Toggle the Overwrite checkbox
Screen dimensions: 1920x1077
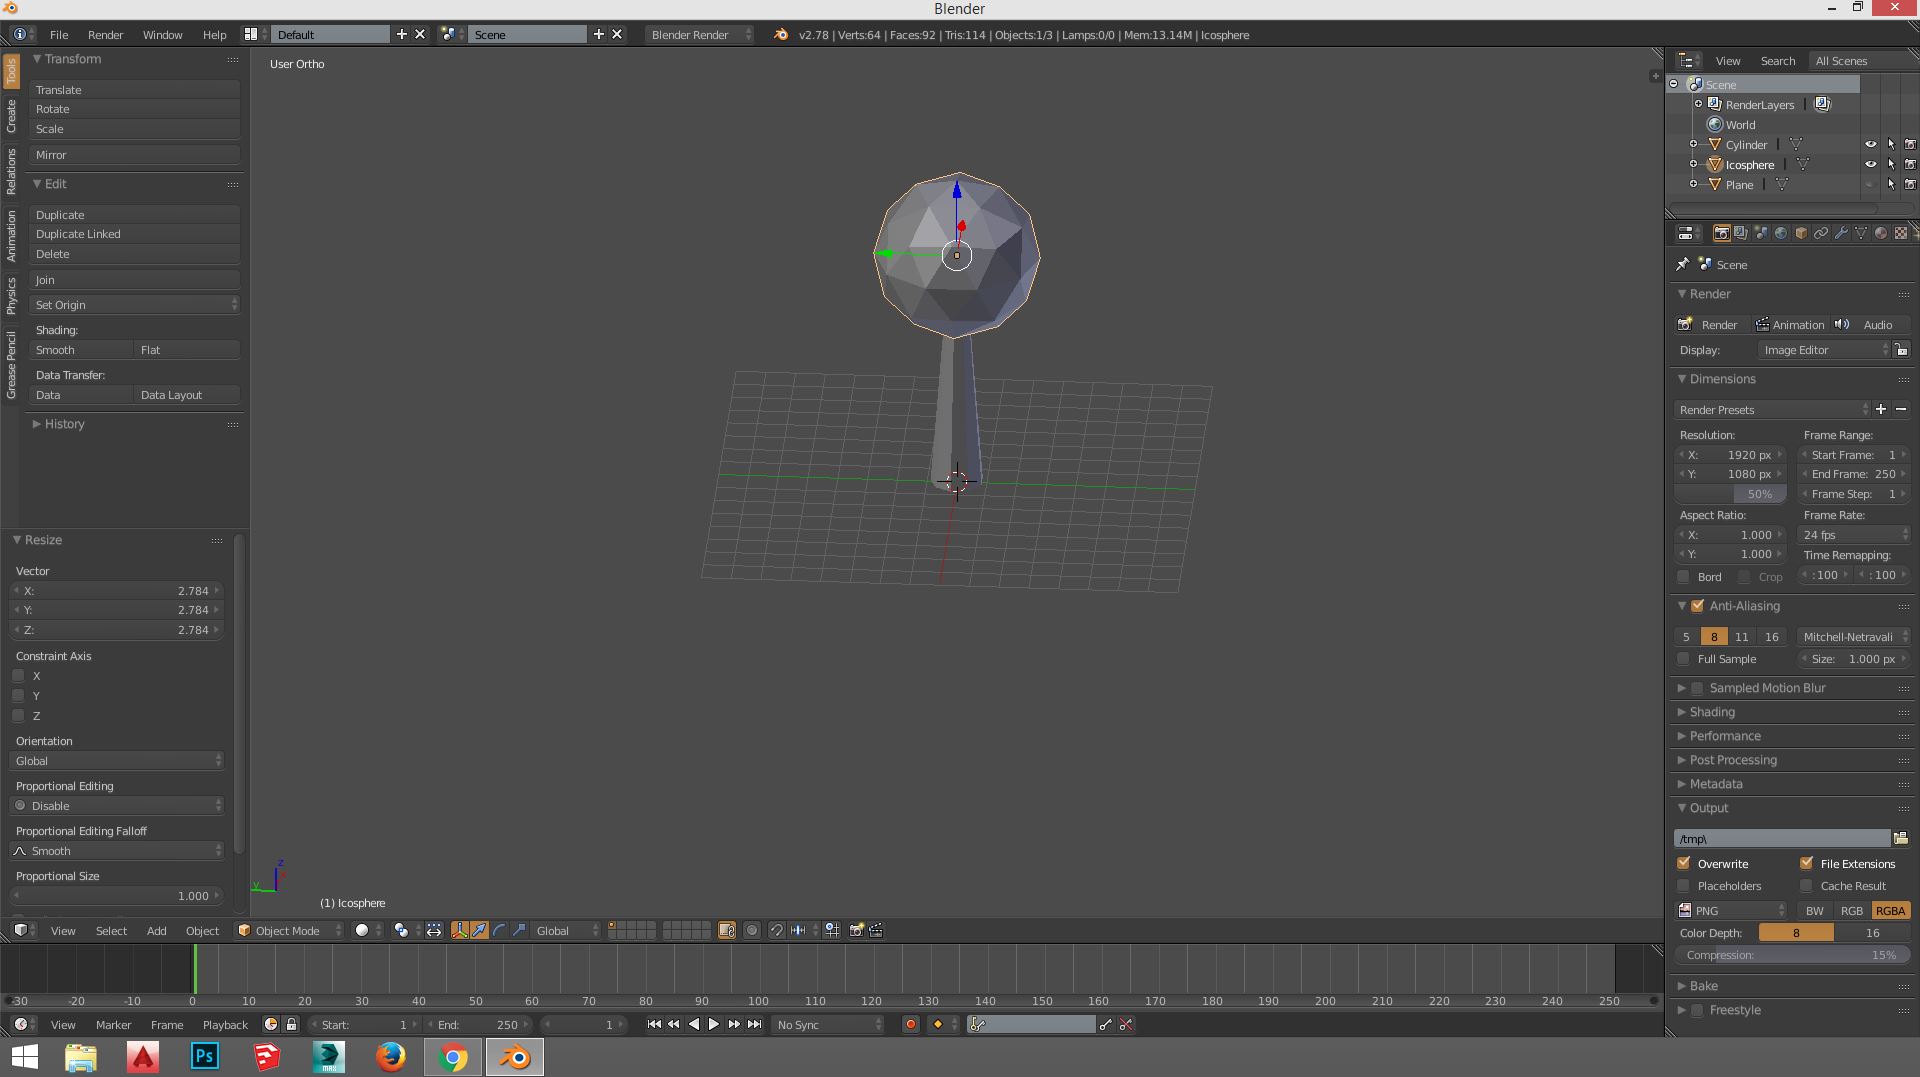coord(1683,863)
